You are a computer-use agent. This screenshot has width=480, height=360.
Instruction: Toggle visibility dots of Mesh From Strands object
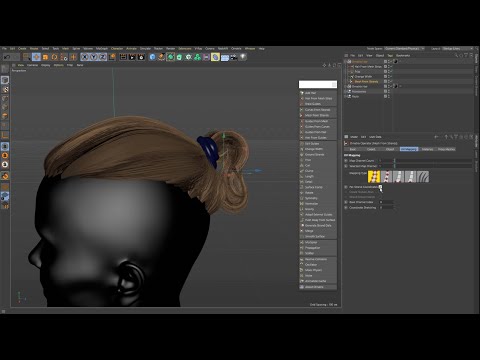[389, 81]
